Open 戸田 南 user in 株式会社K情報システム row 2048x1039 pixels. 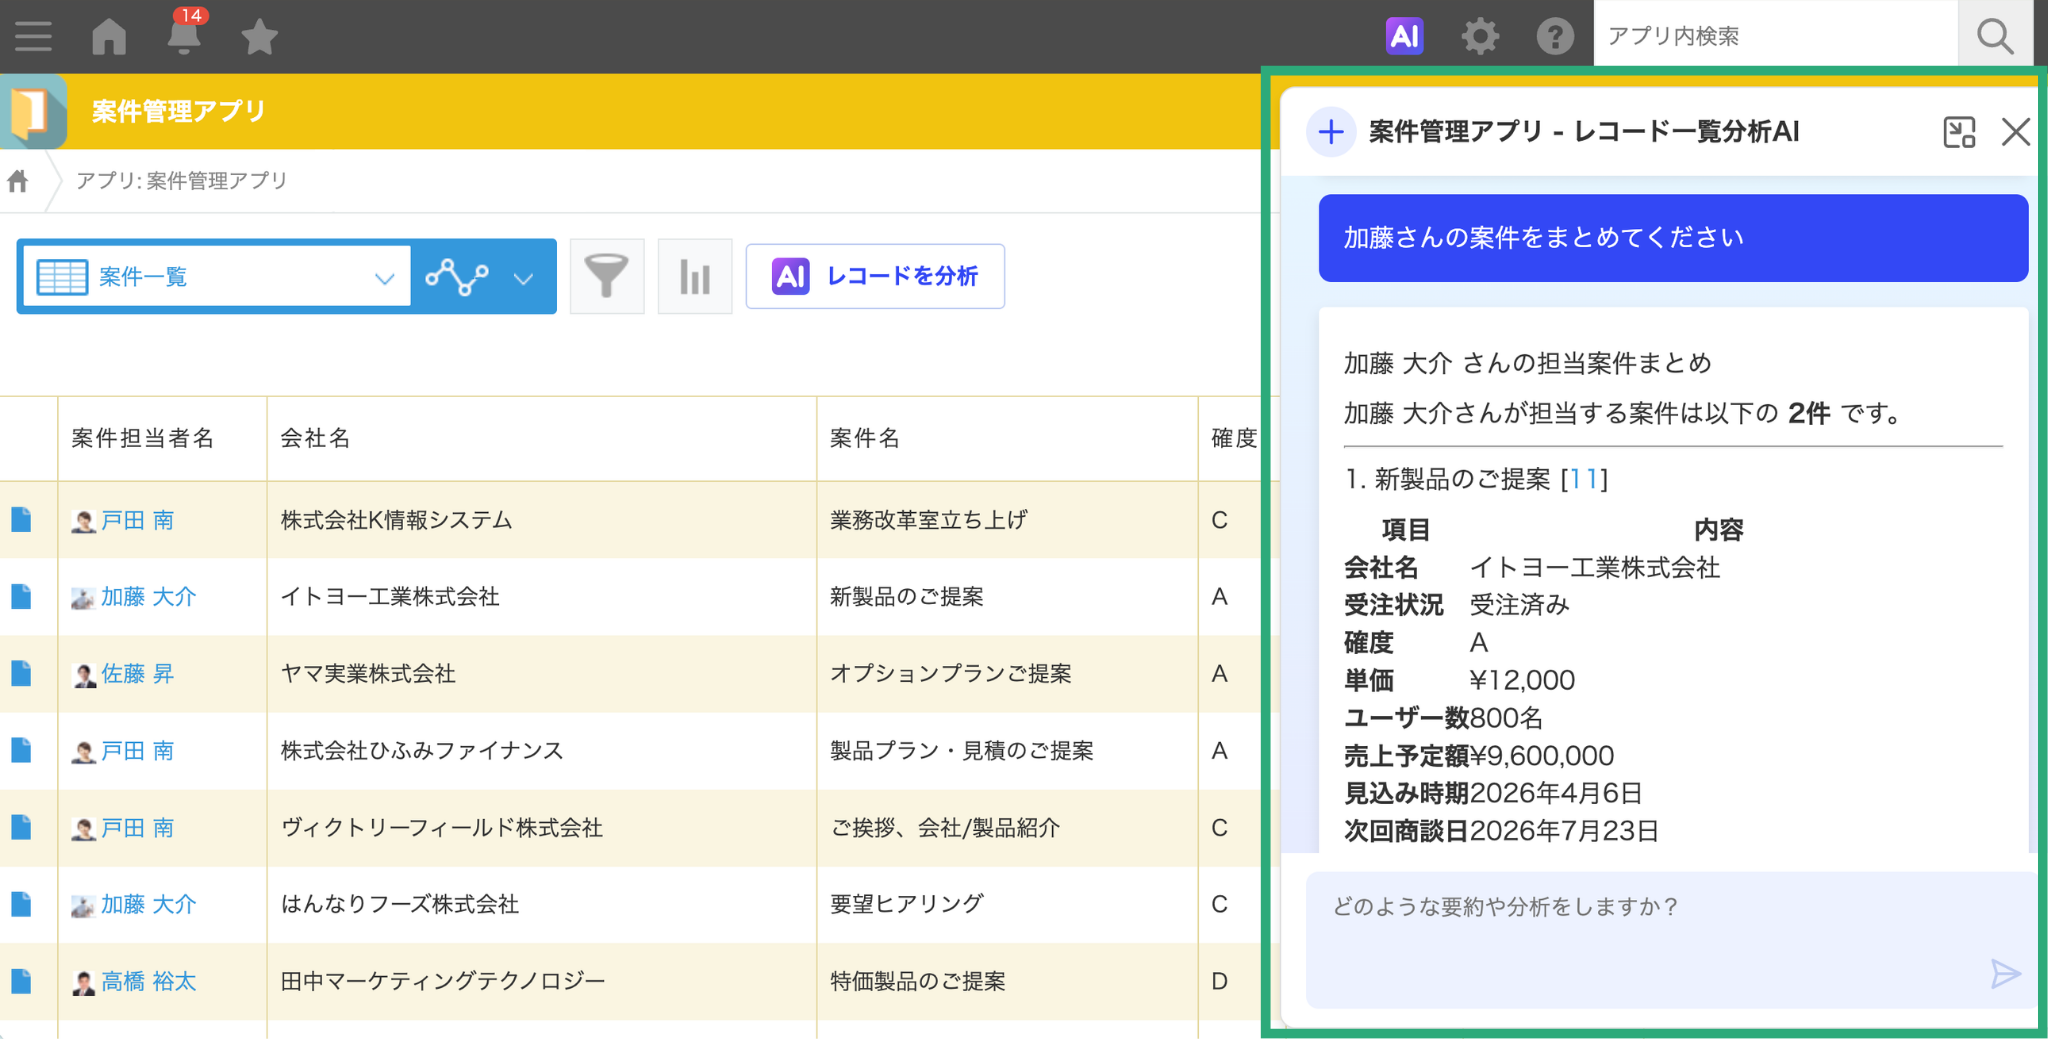point(137,520)
